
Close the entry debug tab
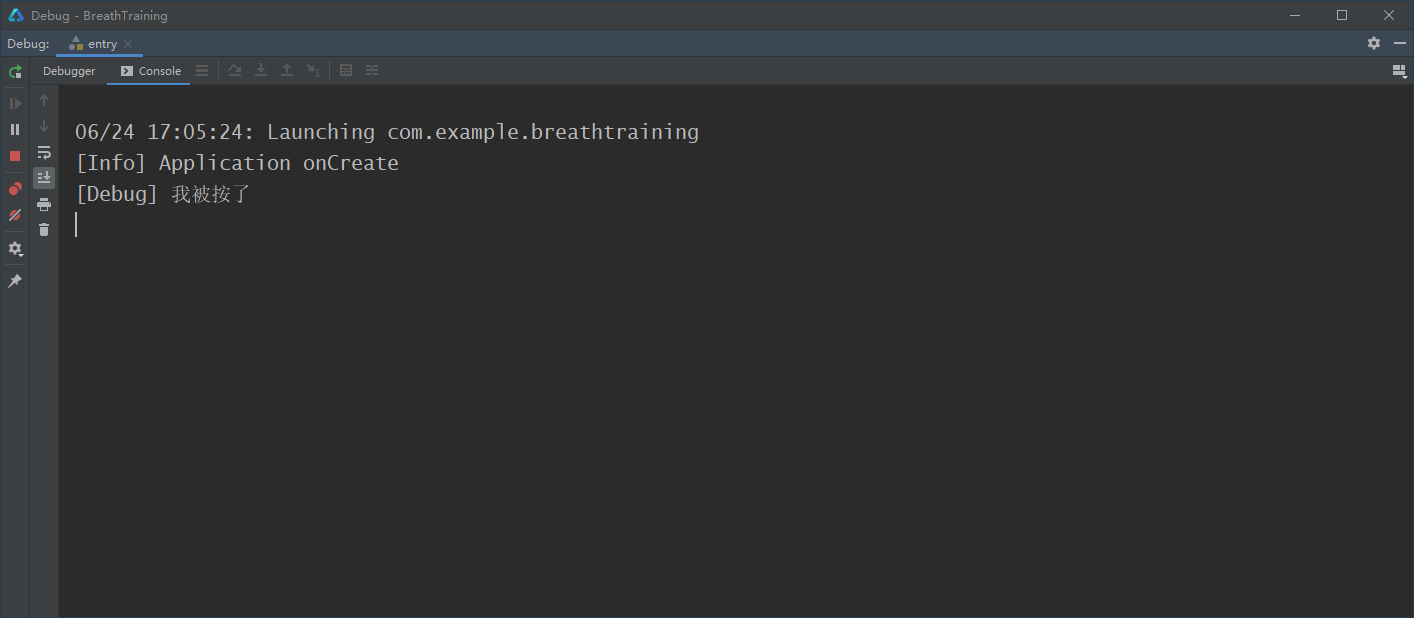128,44
